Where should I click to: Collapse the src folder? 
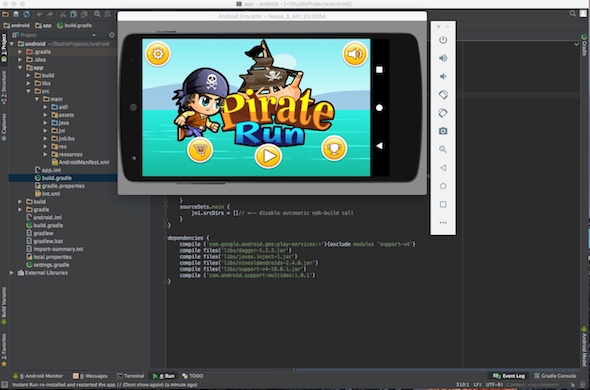[x=29, y=91]
